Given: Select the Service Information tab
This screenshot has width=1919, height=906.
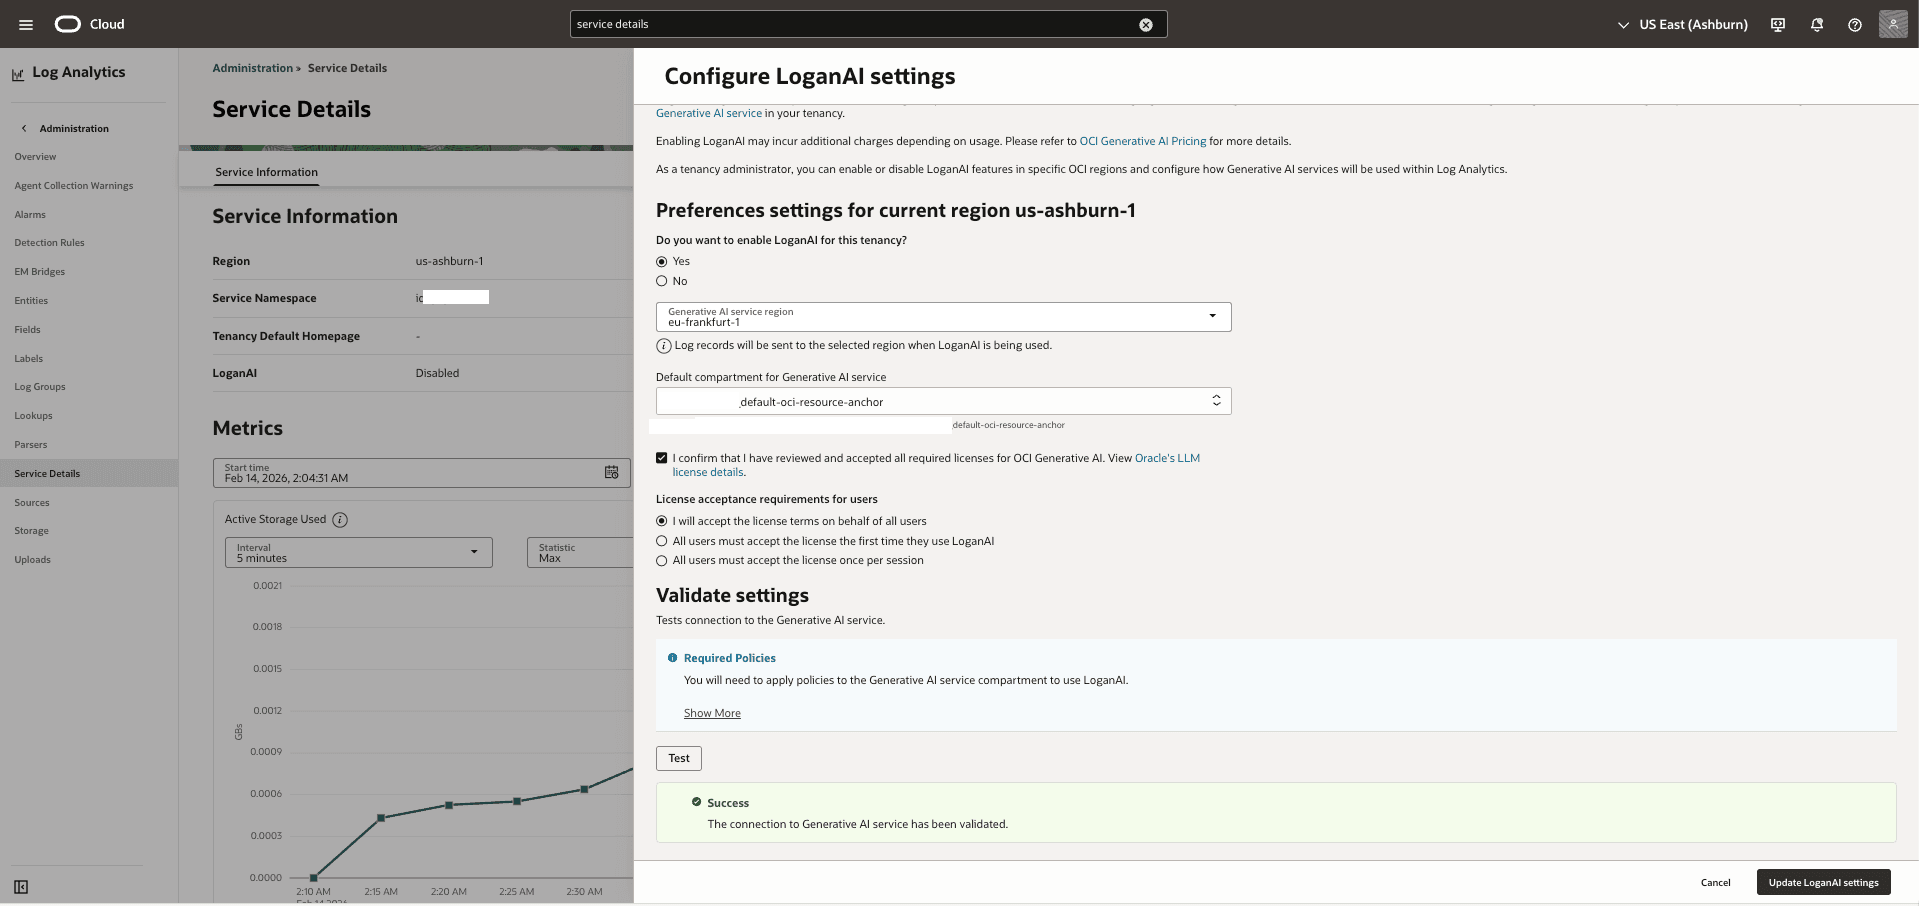Looking at the screenshot, I should click(266, 172).
